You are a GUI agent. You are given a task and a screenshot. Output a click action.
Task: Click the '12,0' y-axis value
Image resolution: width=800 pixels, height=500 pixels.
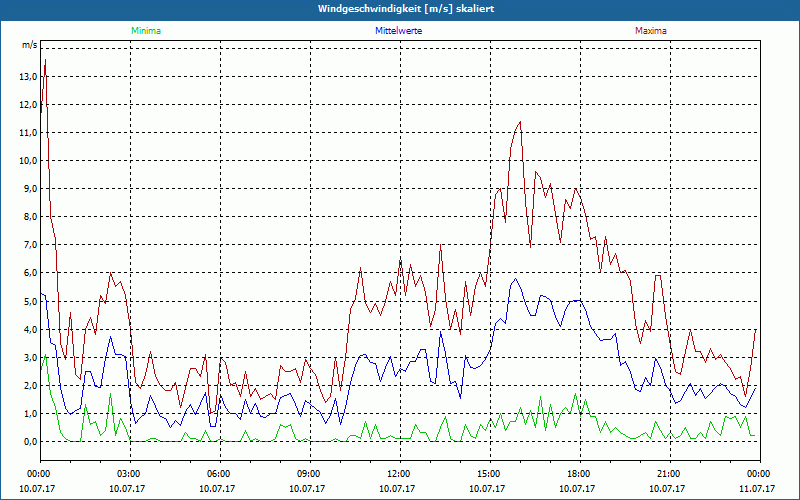(28, 105)
